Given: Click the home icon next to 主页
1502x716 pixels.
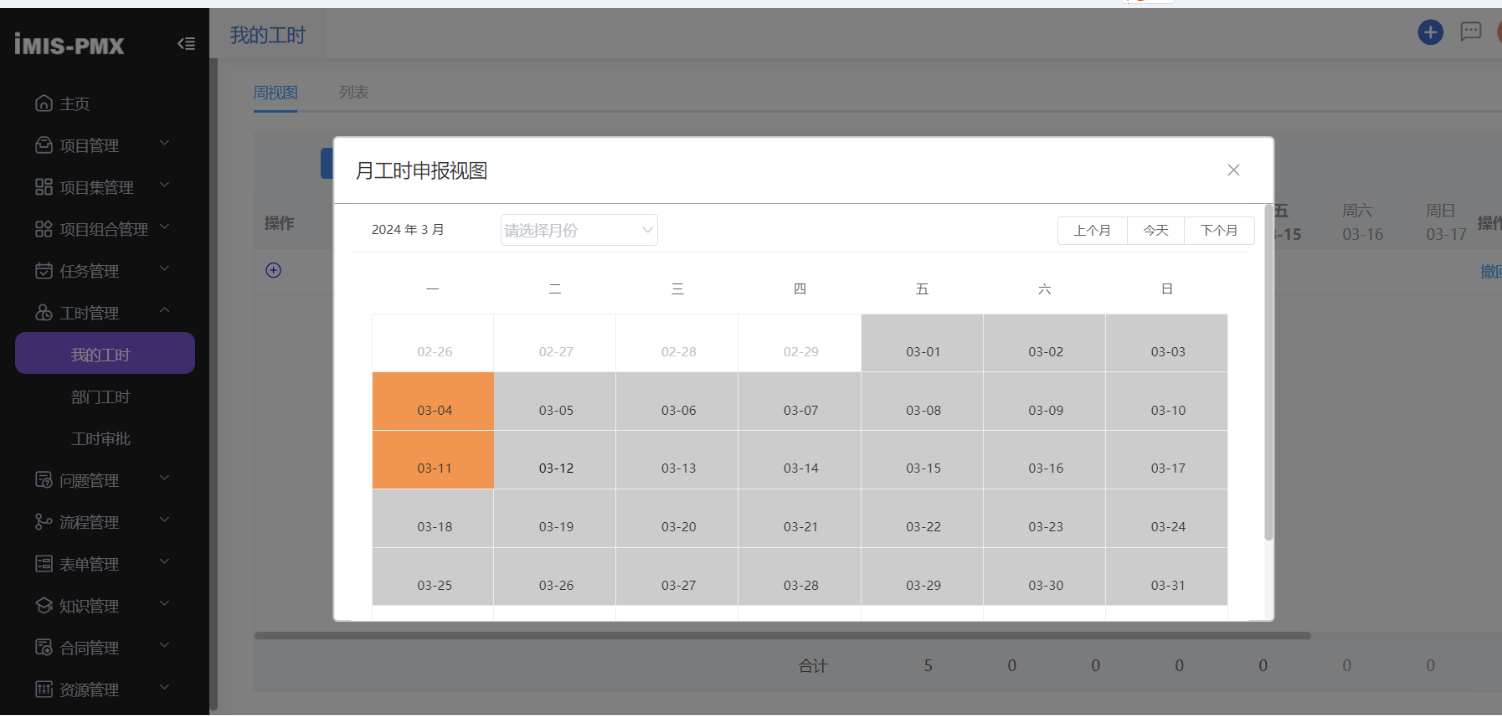Looking at the screenshot, I should [43, 103].
